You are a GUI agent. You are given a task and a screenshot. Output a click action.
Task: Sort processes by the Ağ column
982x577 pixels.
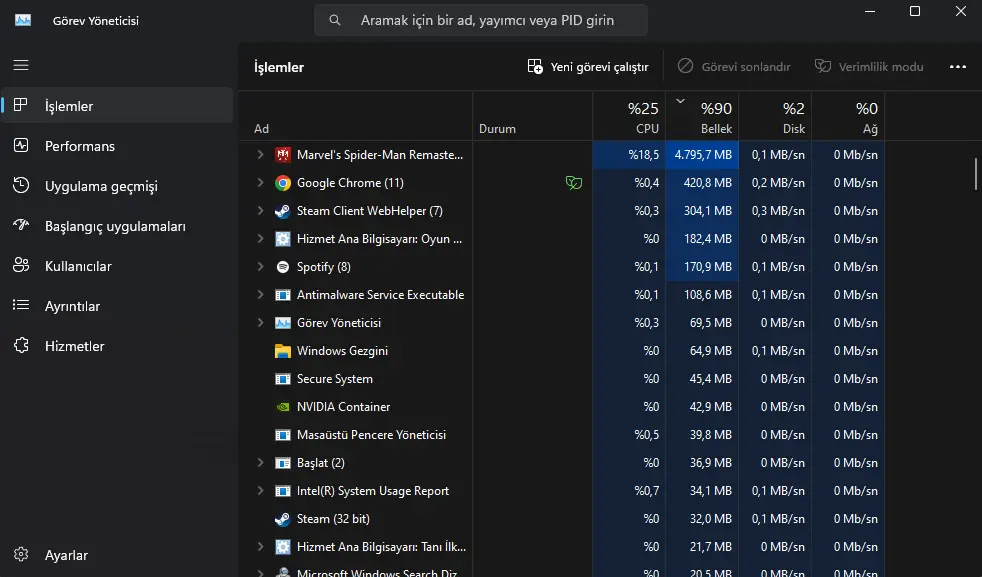(848, 116)
